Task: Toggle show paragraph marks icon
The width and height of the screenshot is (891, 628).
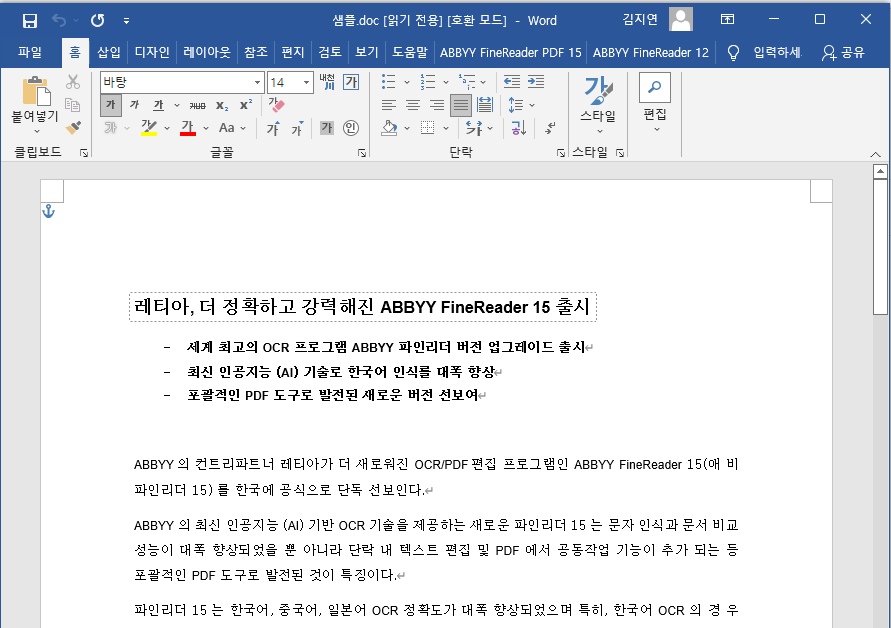Action: pyautogui.click(x=549, y=128)
